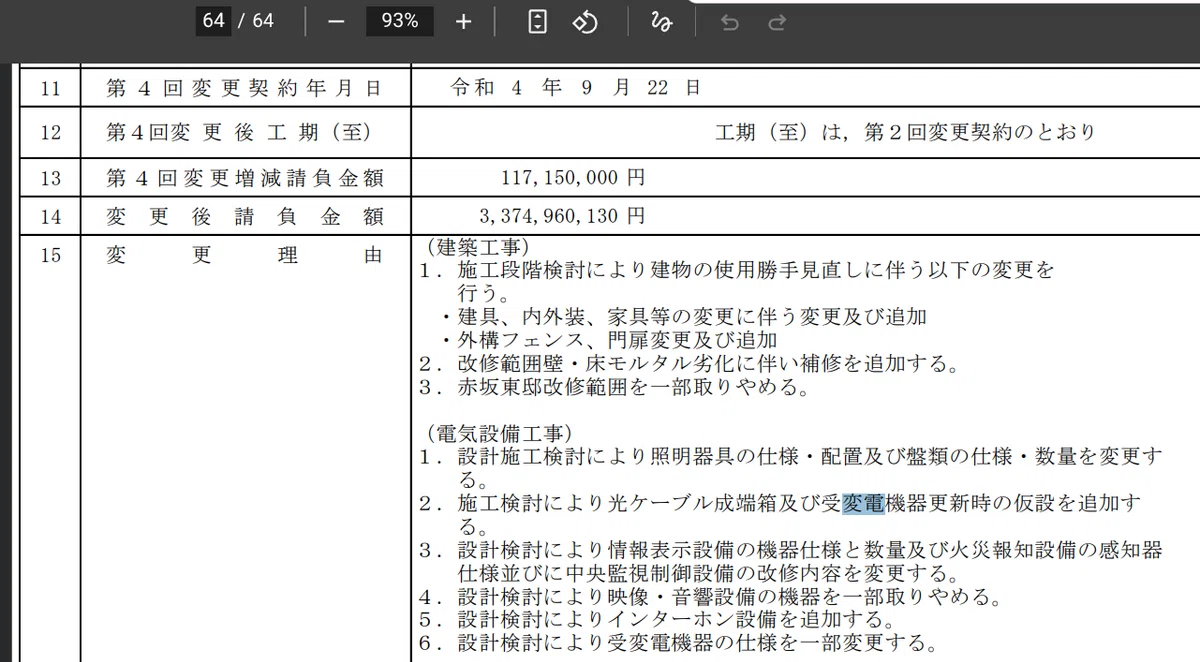
Task: Click the fit to page icon
Action: (x=538, y=21)
